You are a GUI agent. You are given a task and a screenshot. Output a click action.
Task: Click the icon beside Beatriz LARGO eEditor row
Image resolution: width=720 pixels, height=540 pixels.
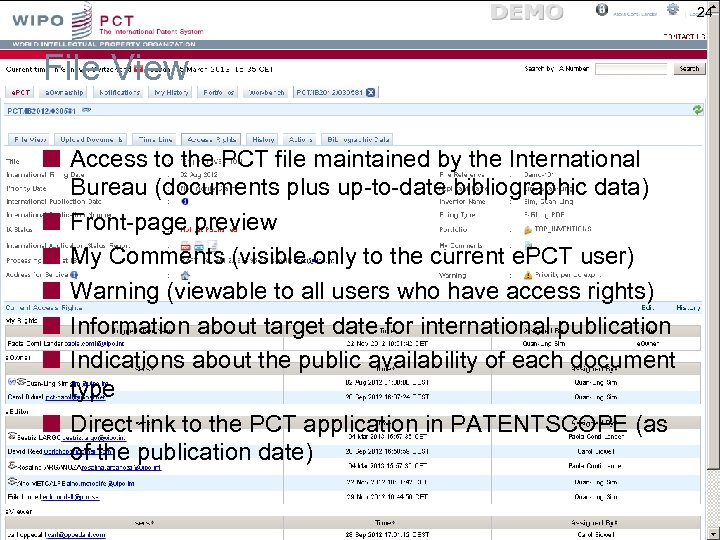click(x=12, y=436)
